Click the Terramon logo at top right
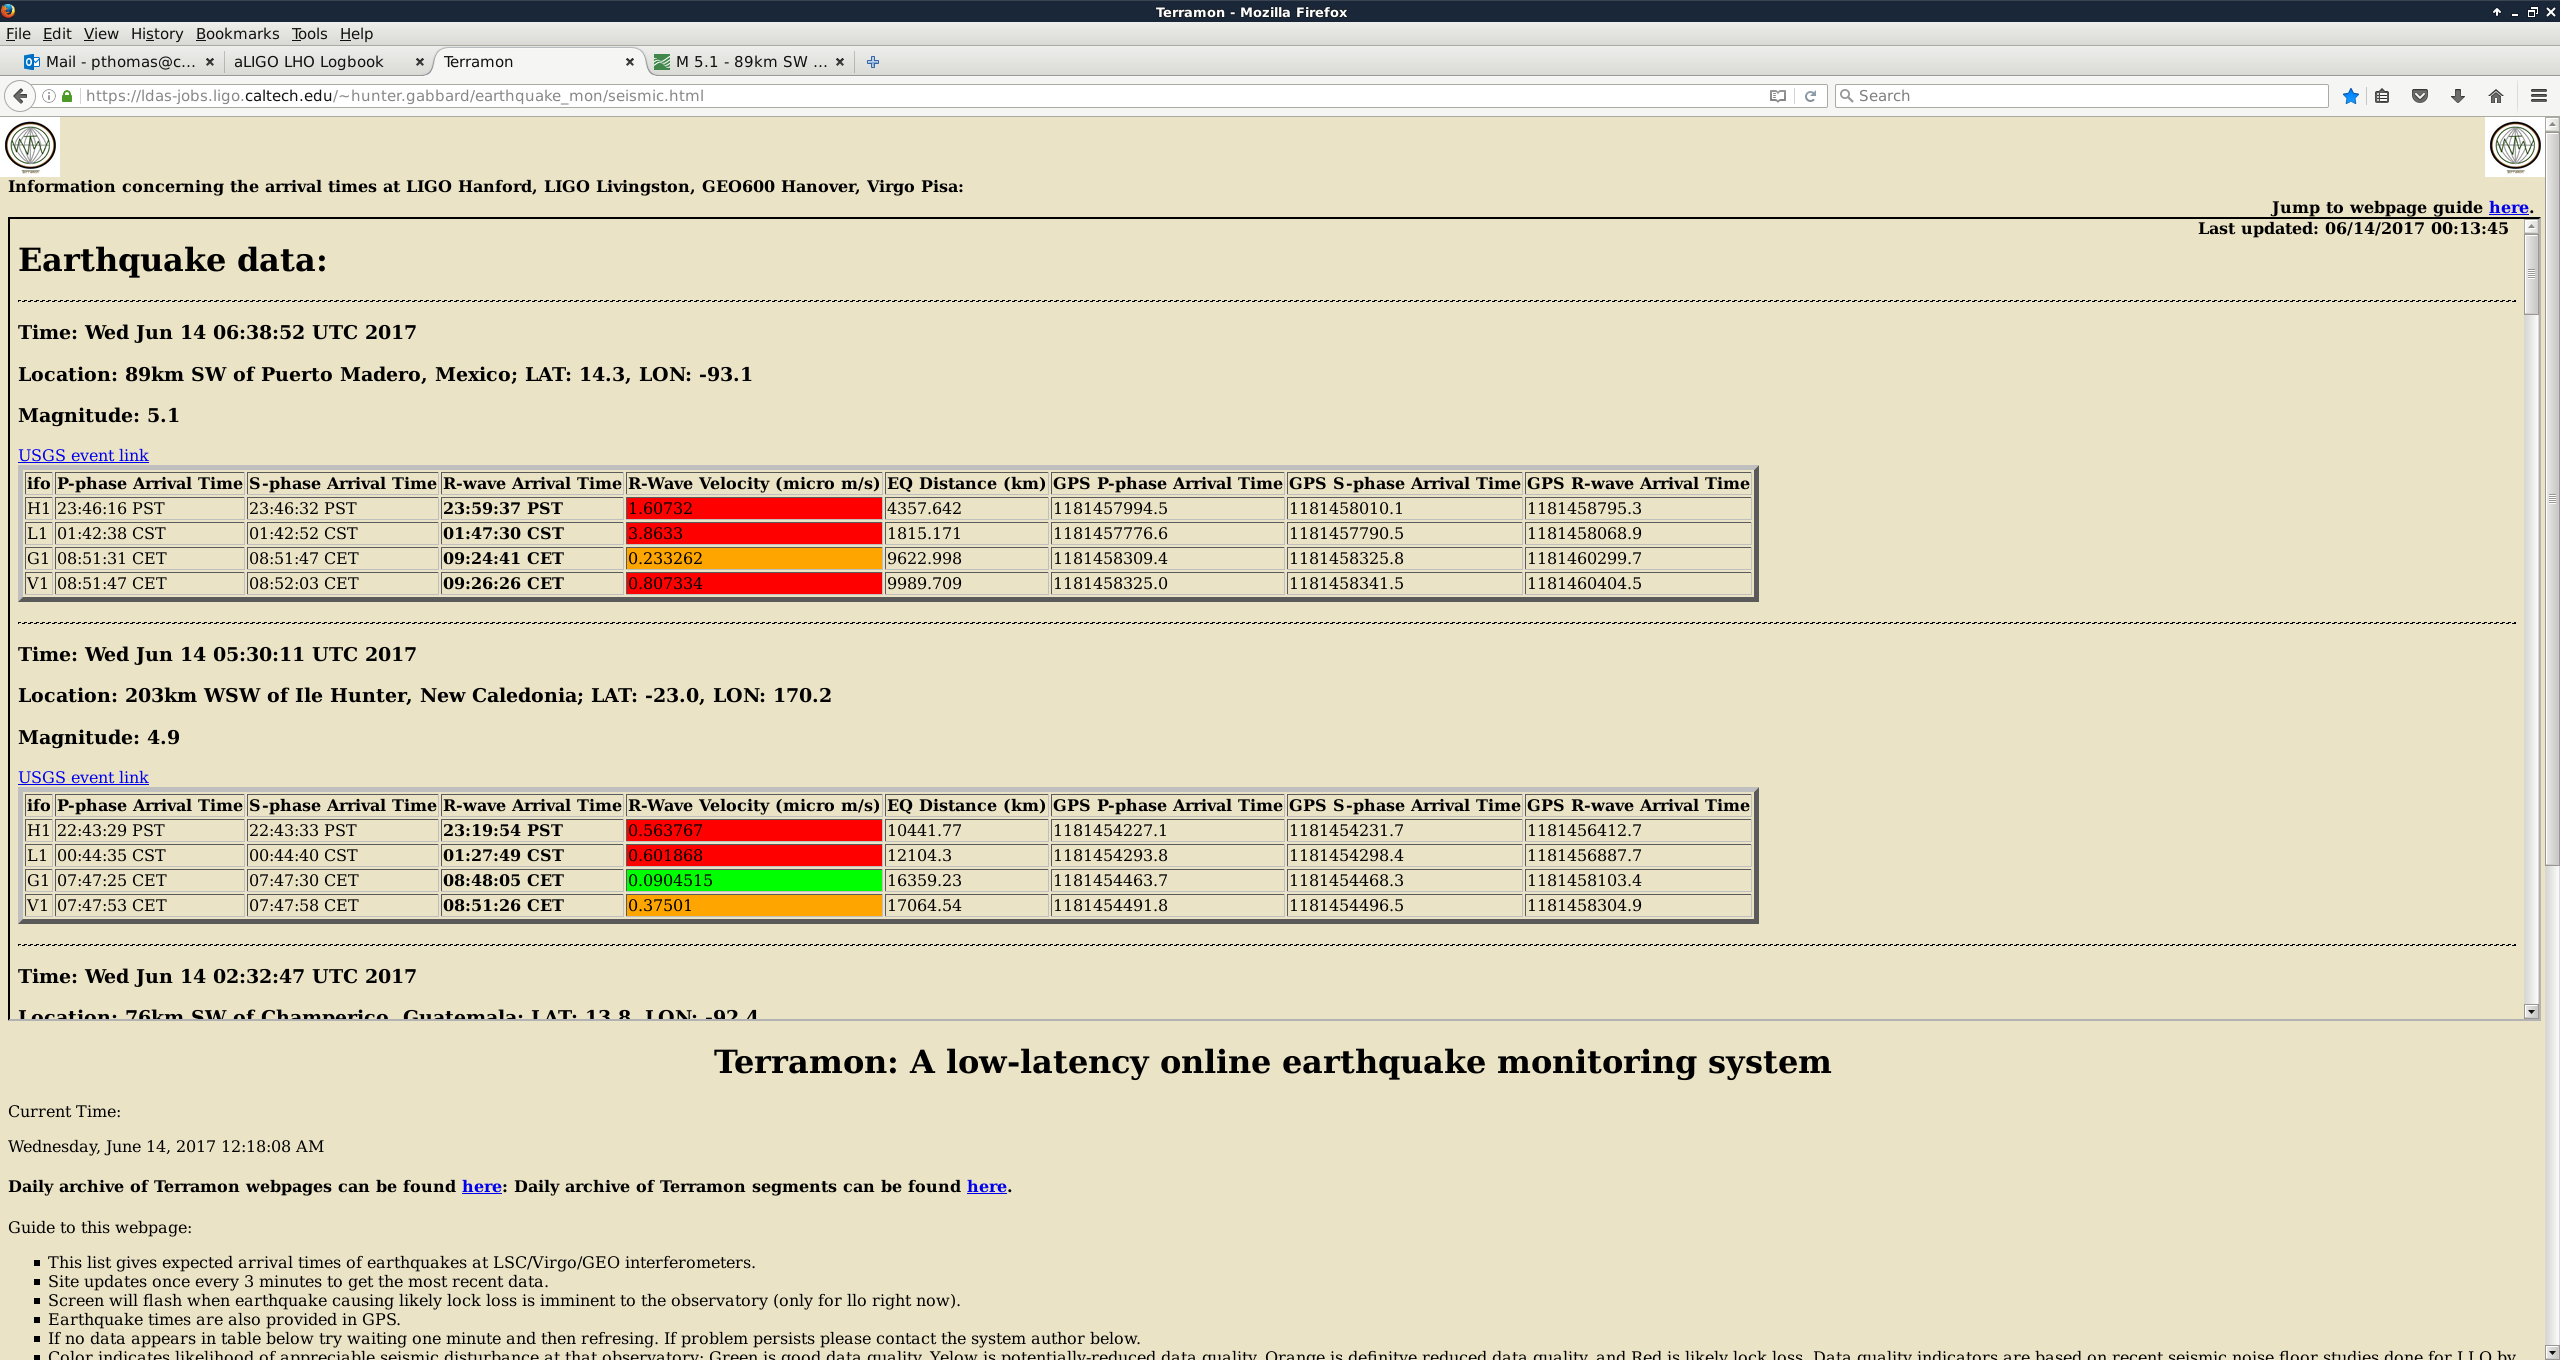The width and height of the screenshot is (2560, 1360). coord(2514,147)
